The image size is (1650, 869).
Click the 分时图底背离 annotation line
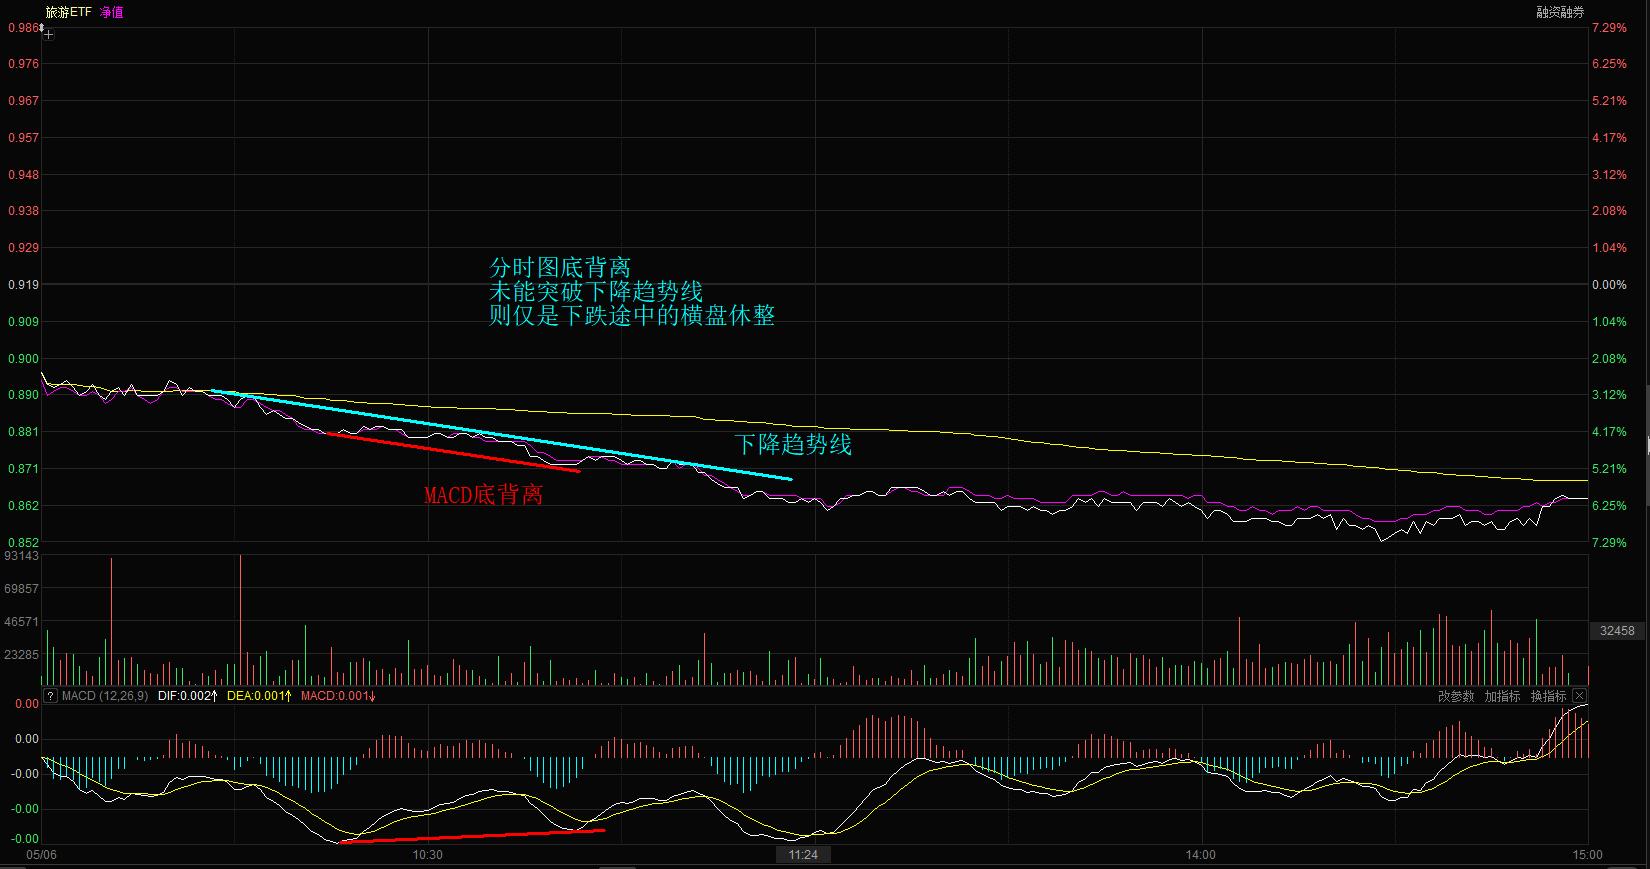point(560,267)
